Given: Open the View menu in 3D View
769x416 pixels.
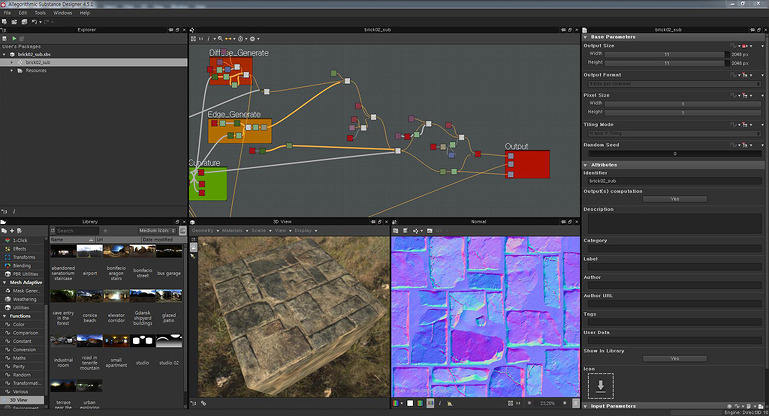Looking at the screenshot, I should click(280, 231).
